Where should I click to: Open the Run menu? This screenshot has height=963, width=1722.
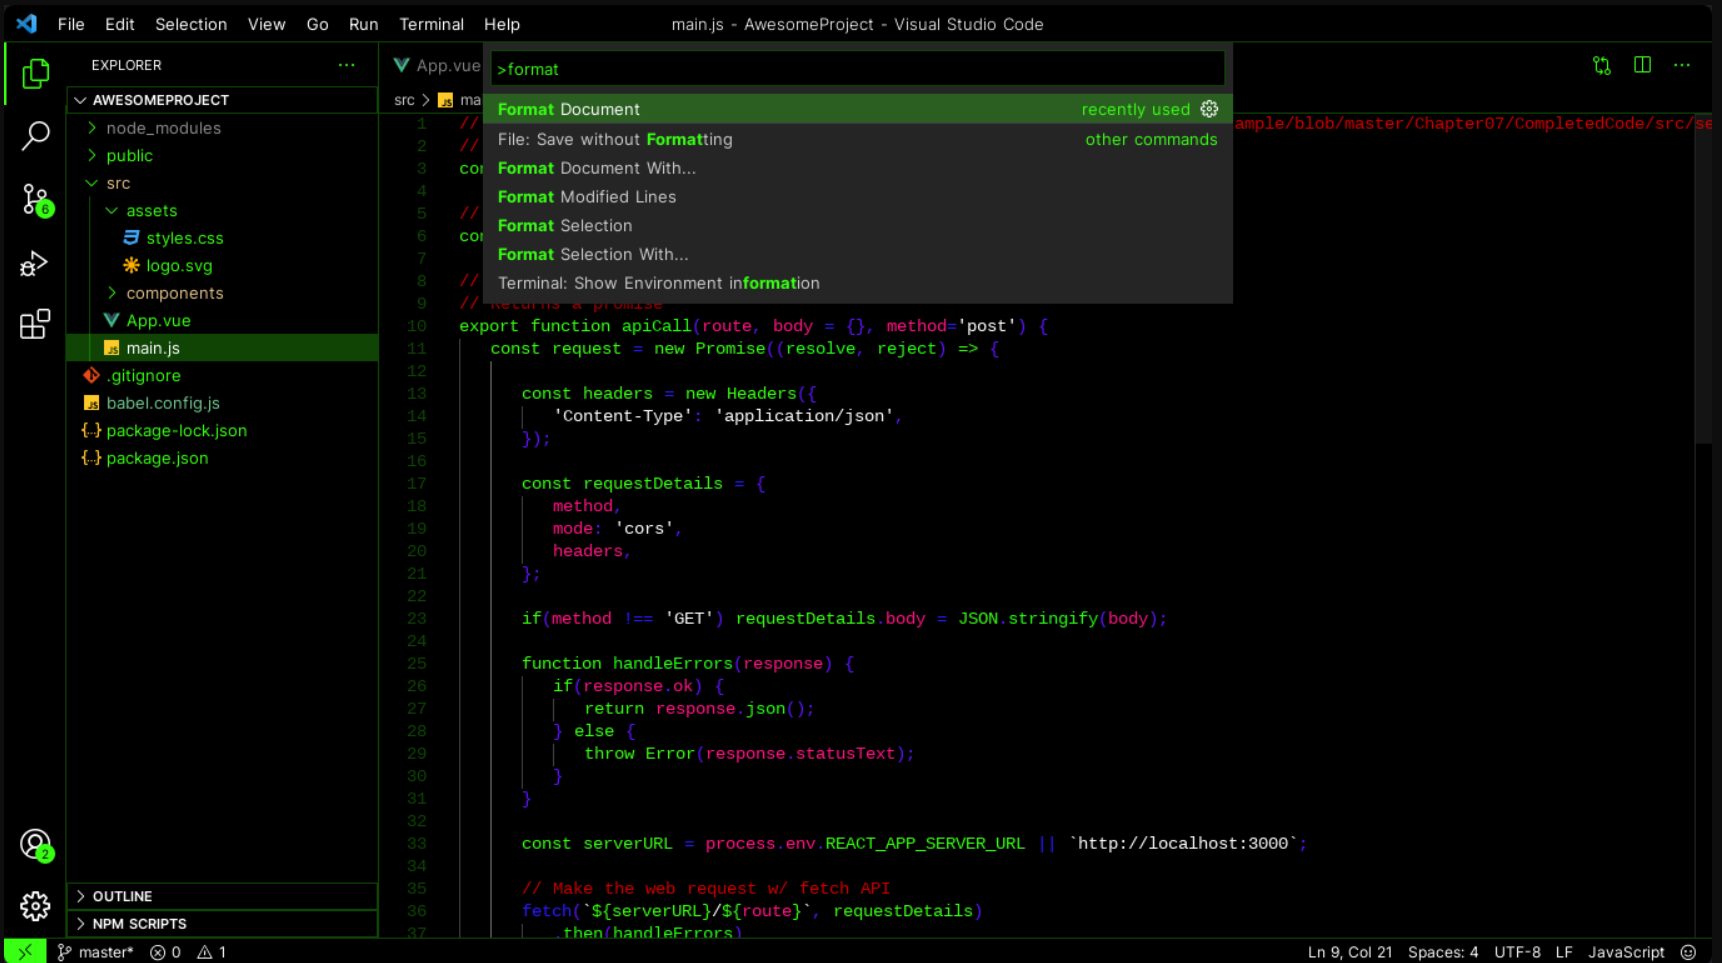[363, 24]
